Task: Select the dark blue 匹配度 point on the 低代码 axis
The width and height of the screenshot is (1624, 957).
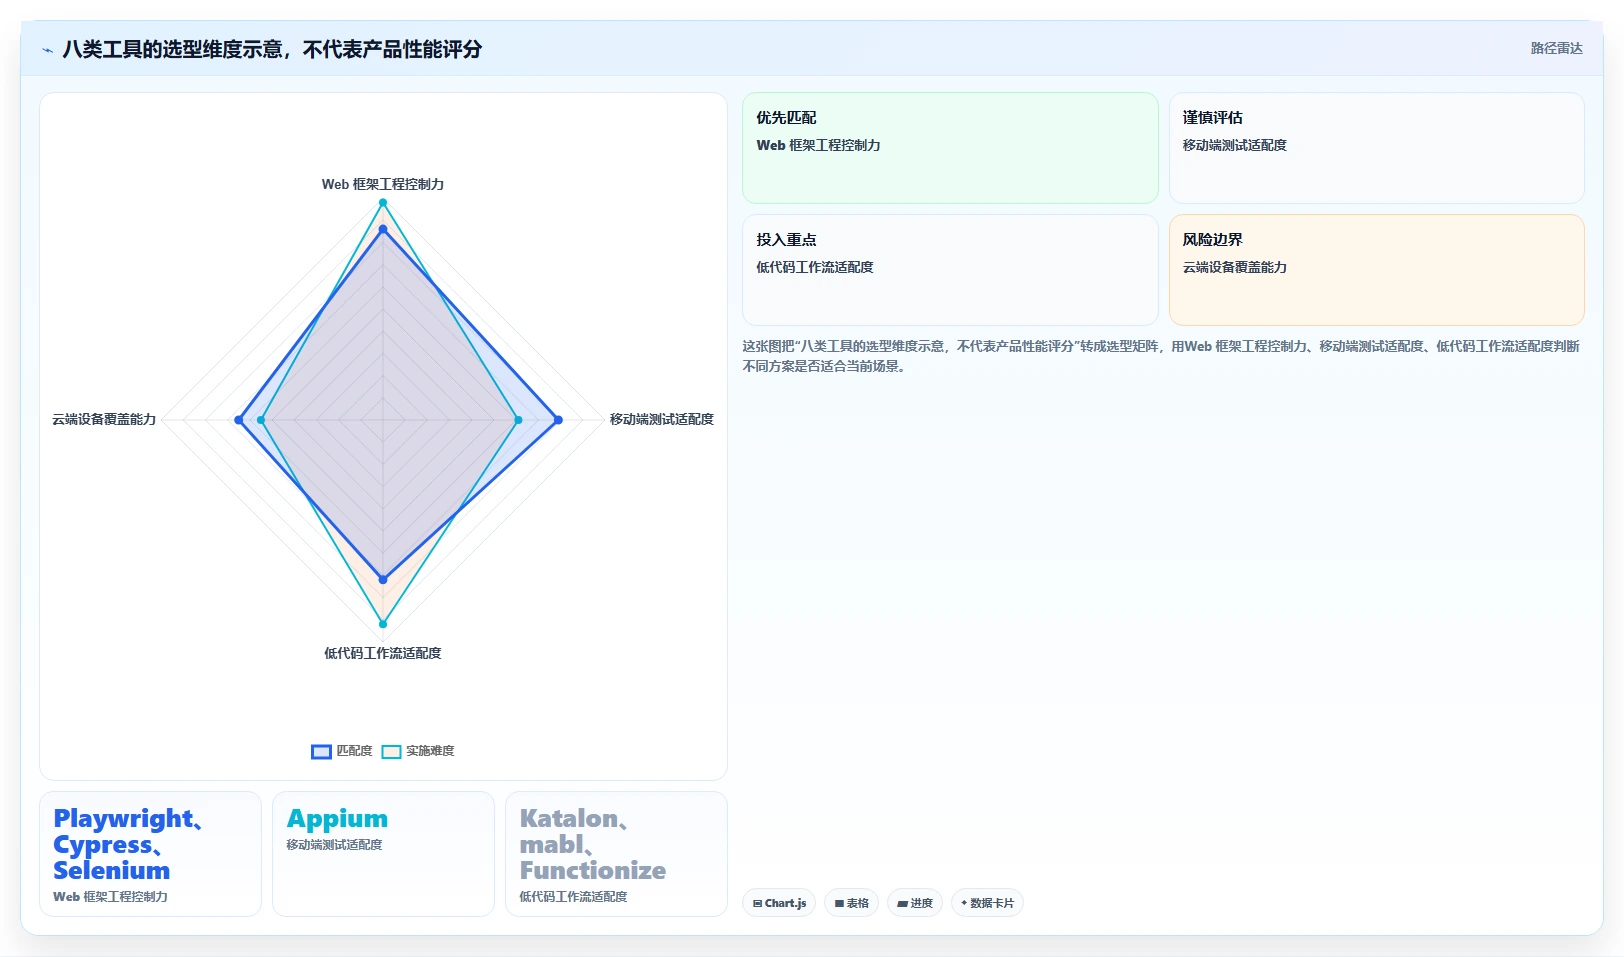Action: [x=383, y=579]
